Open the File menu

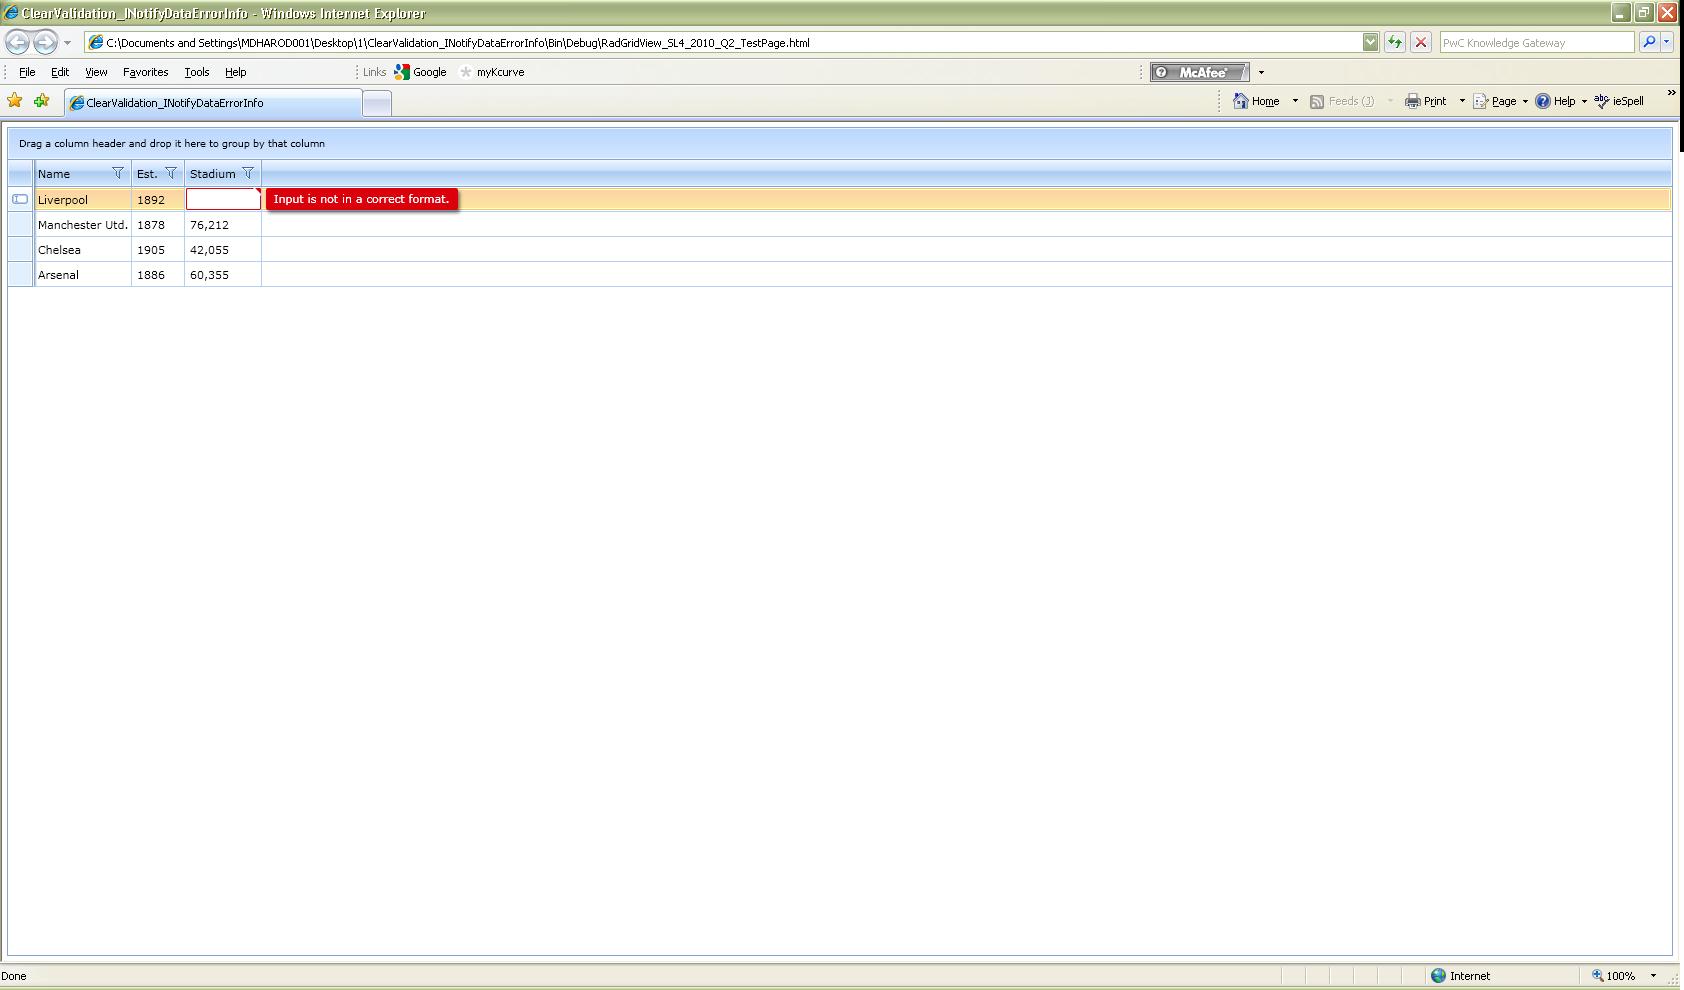[27, 72]
